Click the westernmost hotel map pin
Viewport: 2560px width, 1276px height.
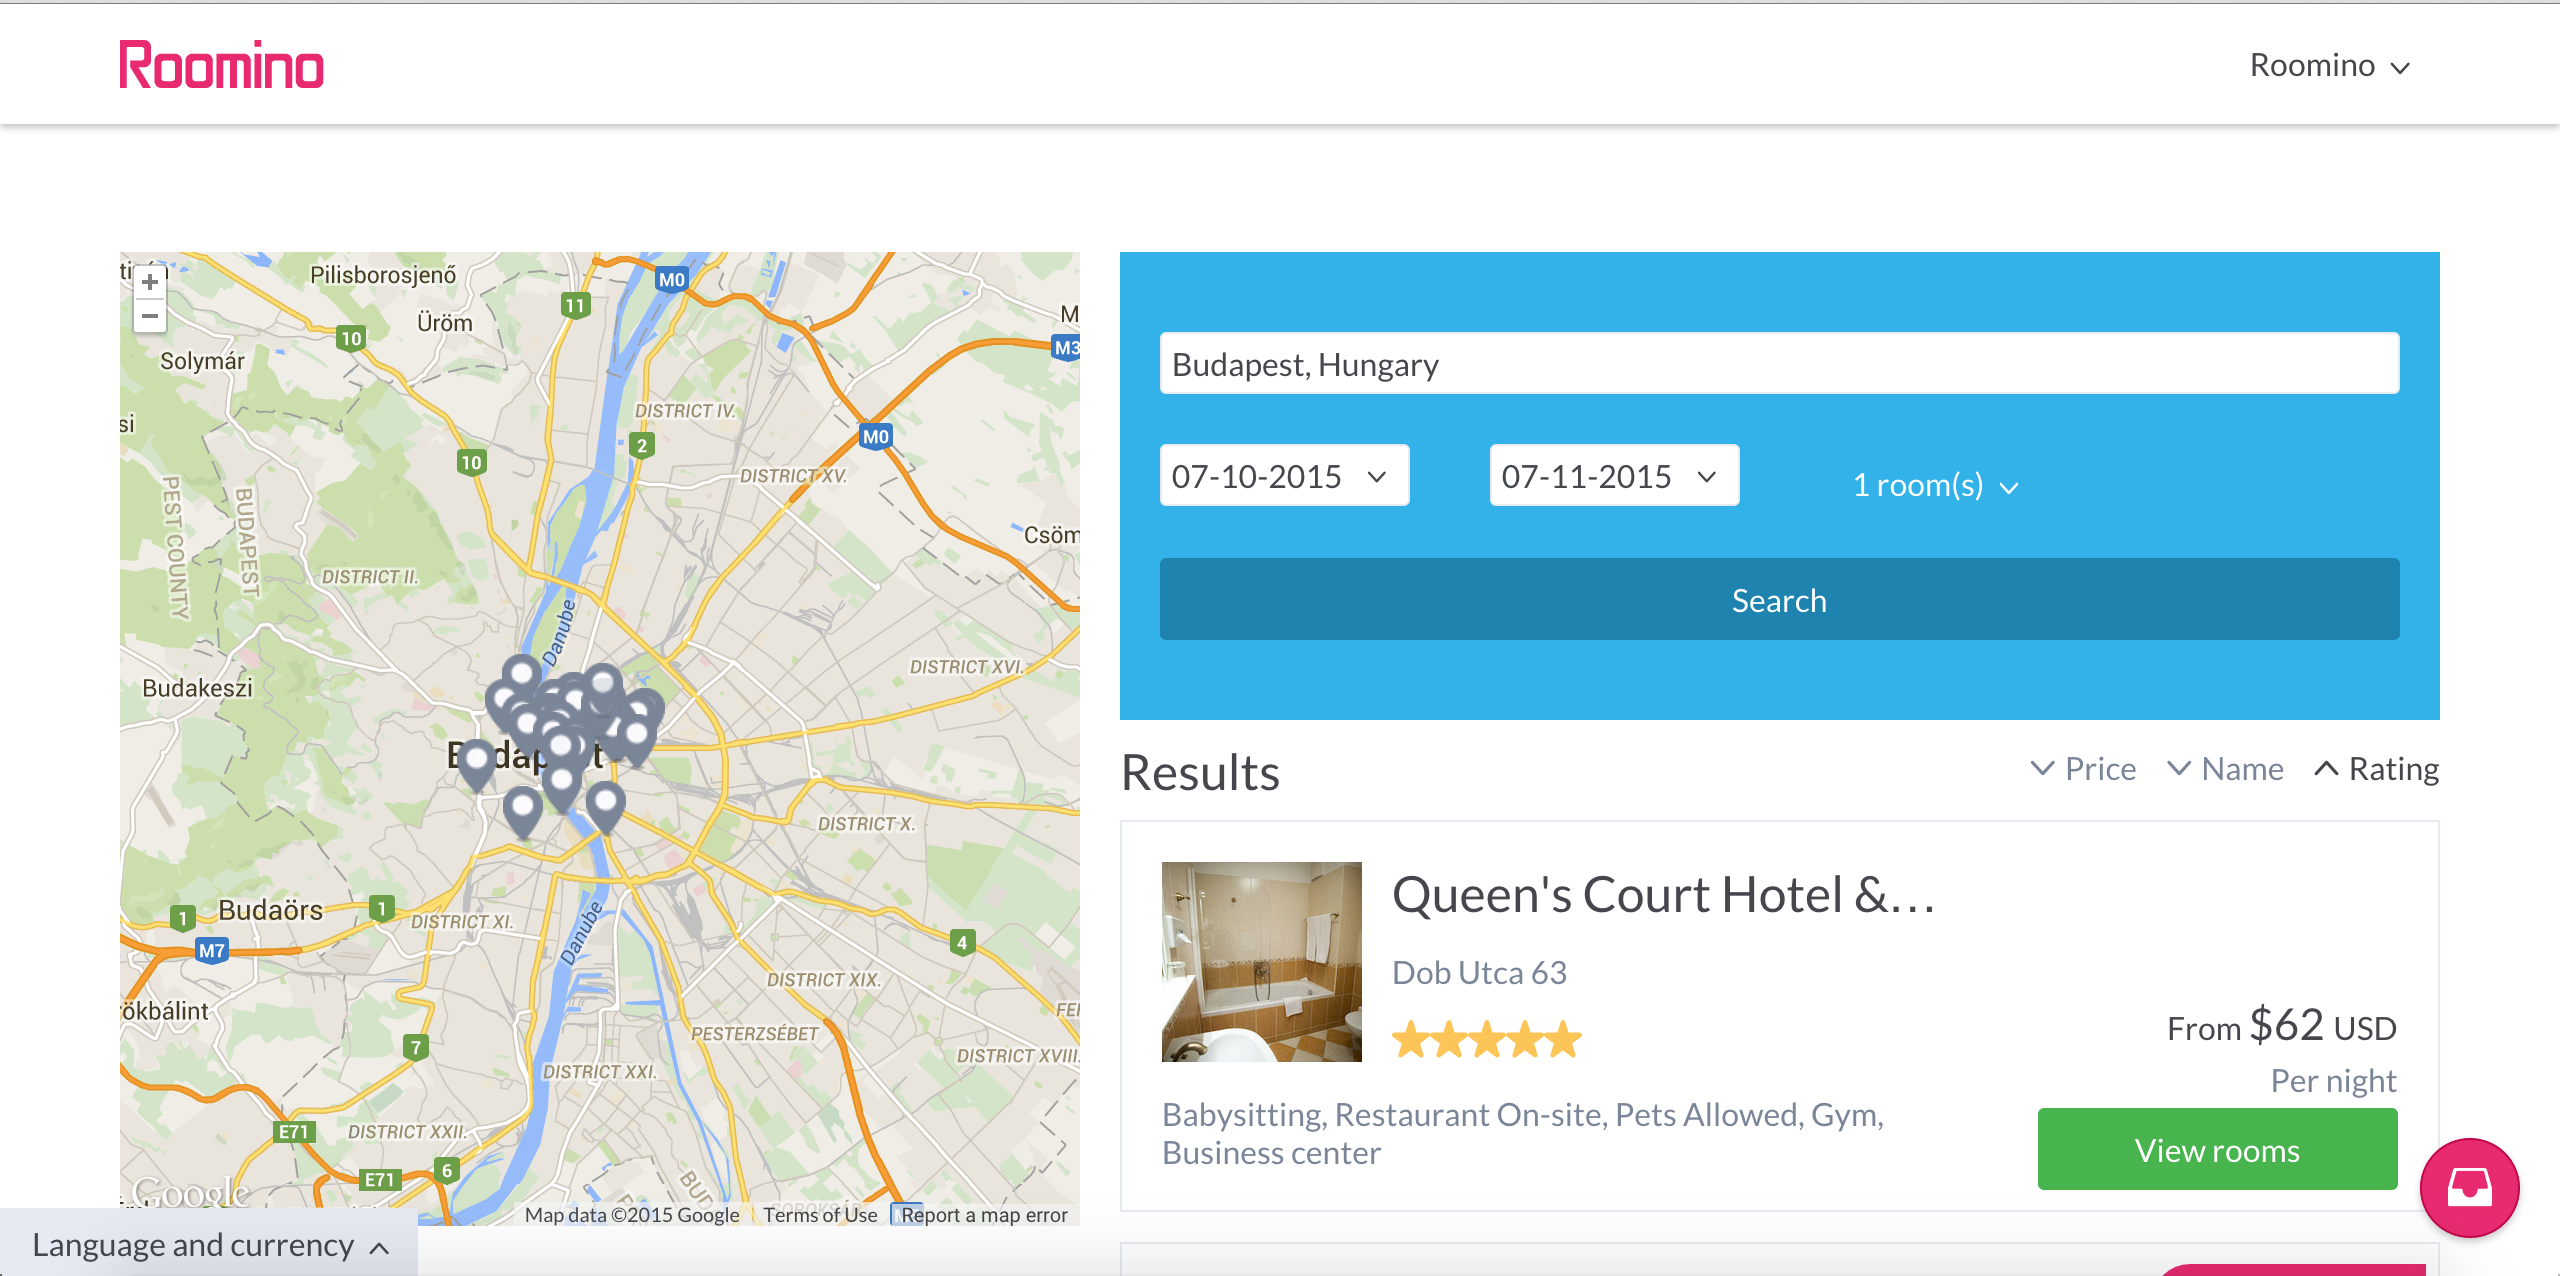pos(477,760)
